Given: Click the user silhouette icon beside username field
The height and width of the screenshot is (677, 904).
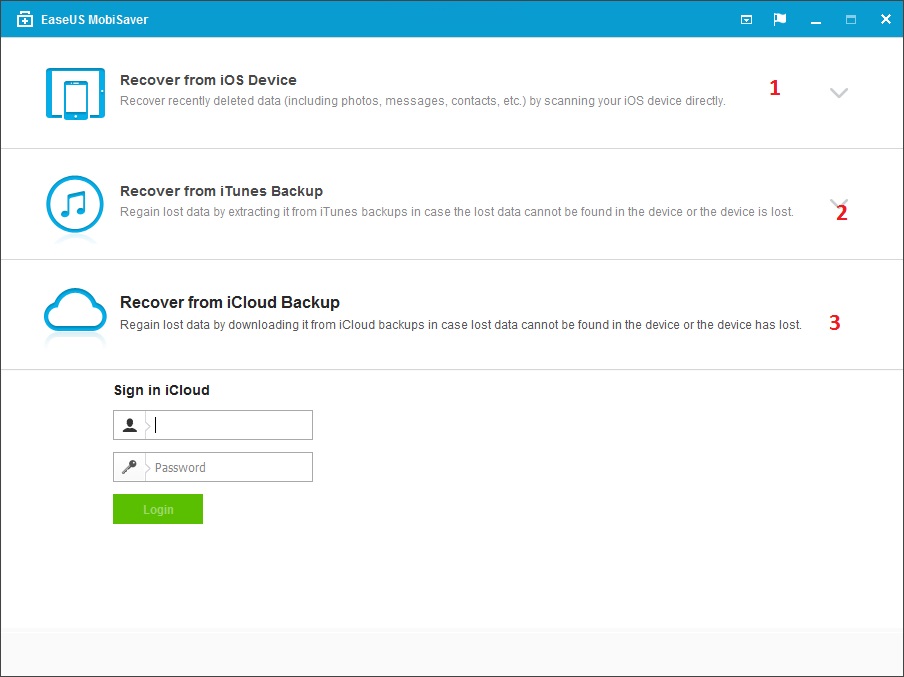Looking at the screenshot, I should pos(130,425).
